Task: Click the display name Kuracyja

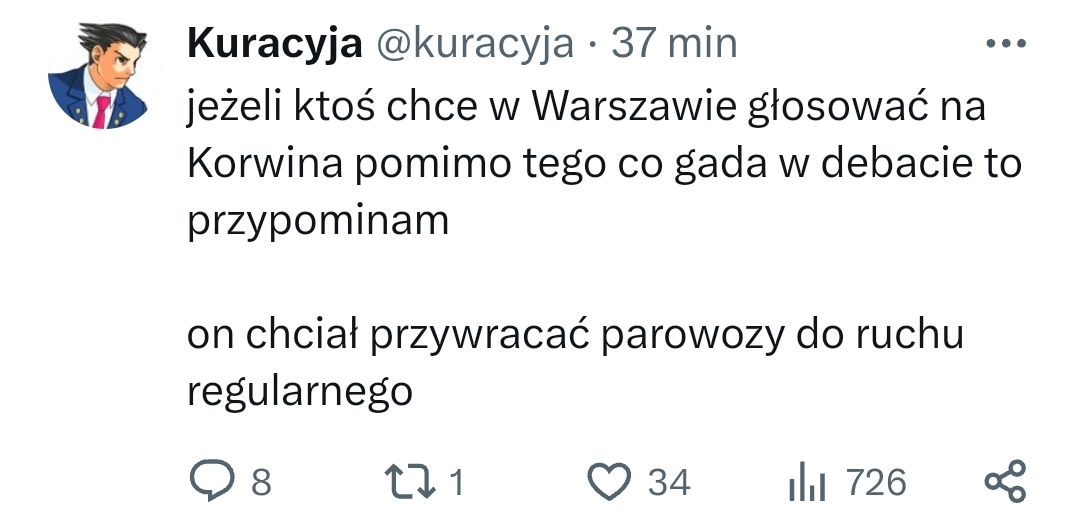Action: 274,43
